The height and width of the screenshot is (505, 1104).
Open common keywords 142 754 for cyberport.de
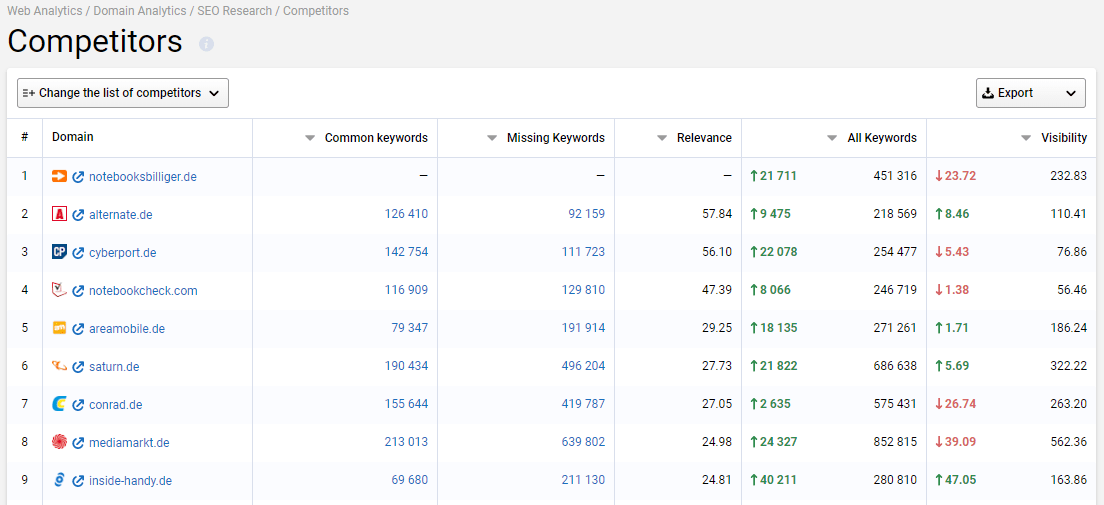click(x=406, y=251)
